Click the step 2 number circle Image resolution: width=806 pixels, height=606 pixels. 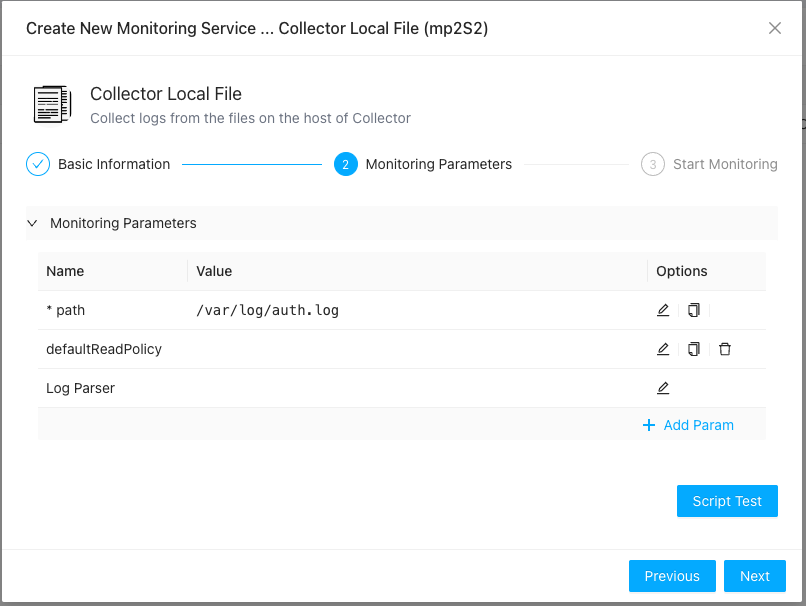coord(346,164)
